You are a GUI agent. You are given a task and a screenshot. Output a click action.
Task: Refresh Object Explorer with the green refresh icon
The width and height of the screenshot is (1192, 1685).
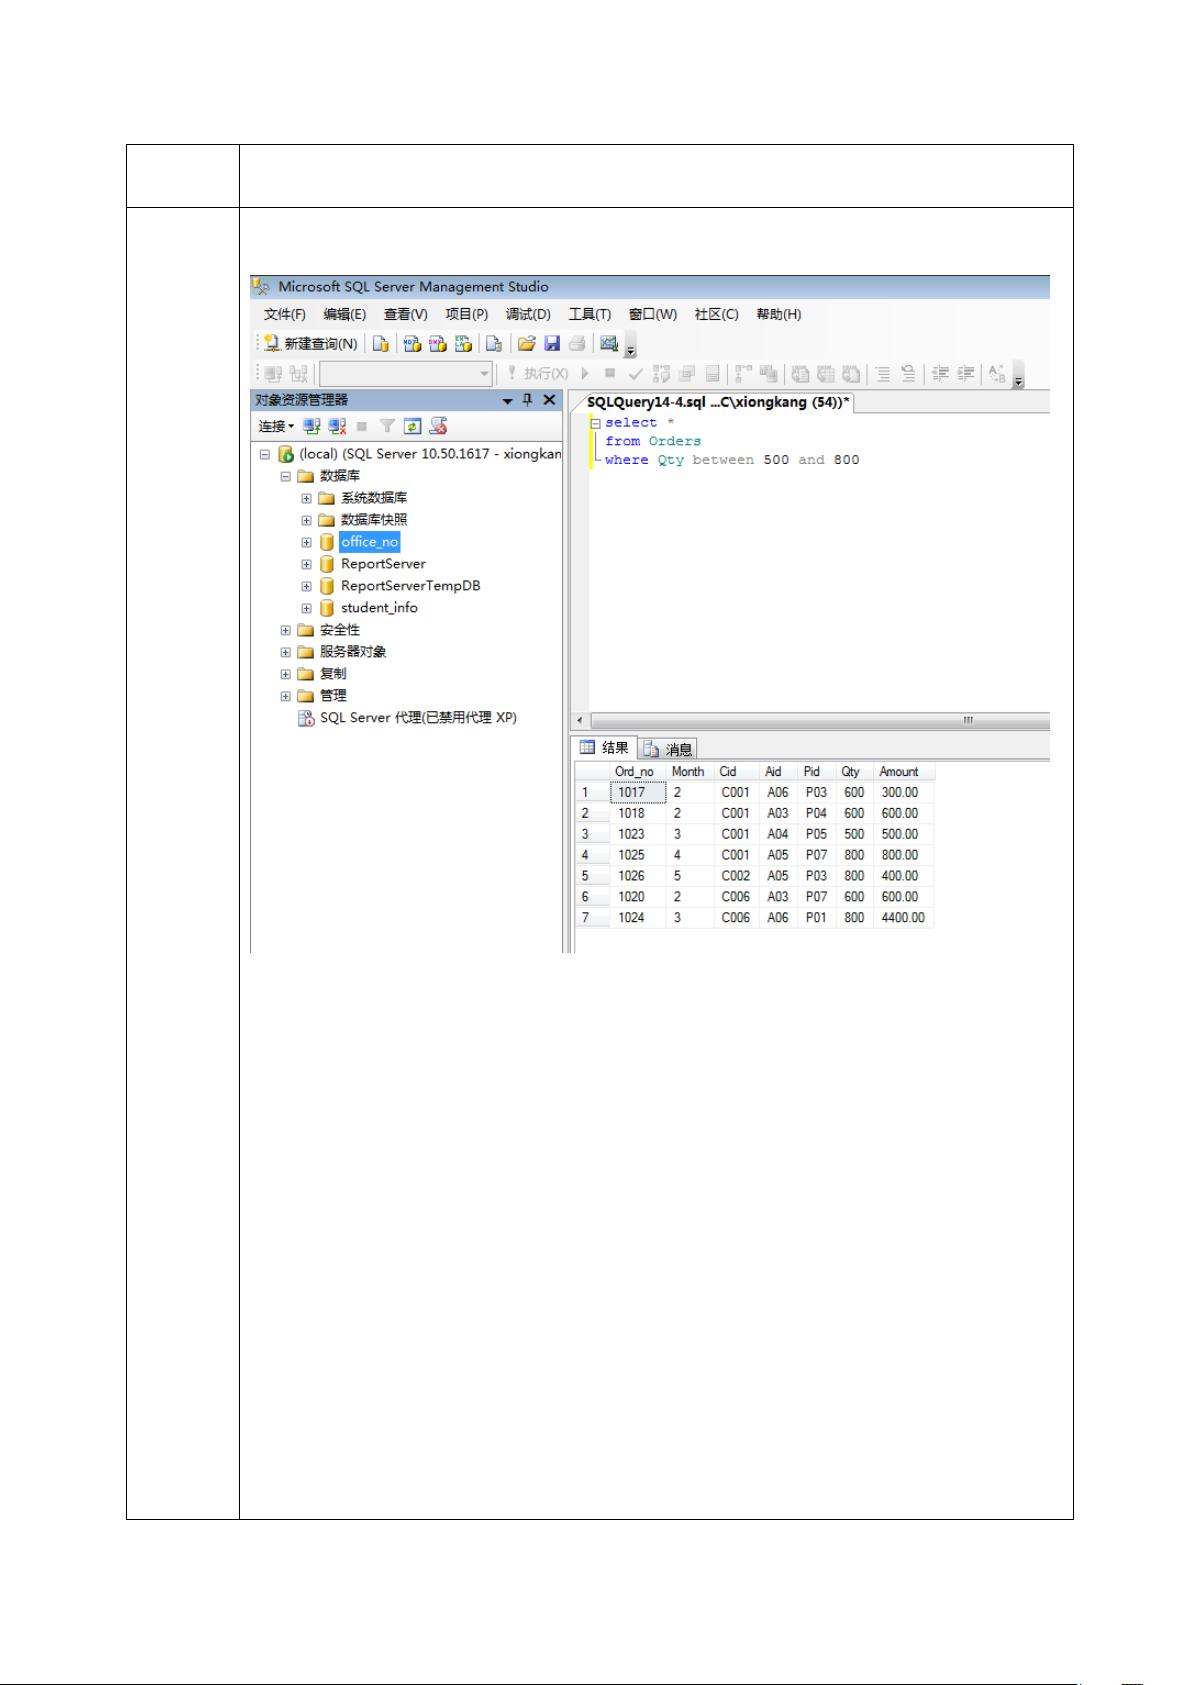point(412,426)
